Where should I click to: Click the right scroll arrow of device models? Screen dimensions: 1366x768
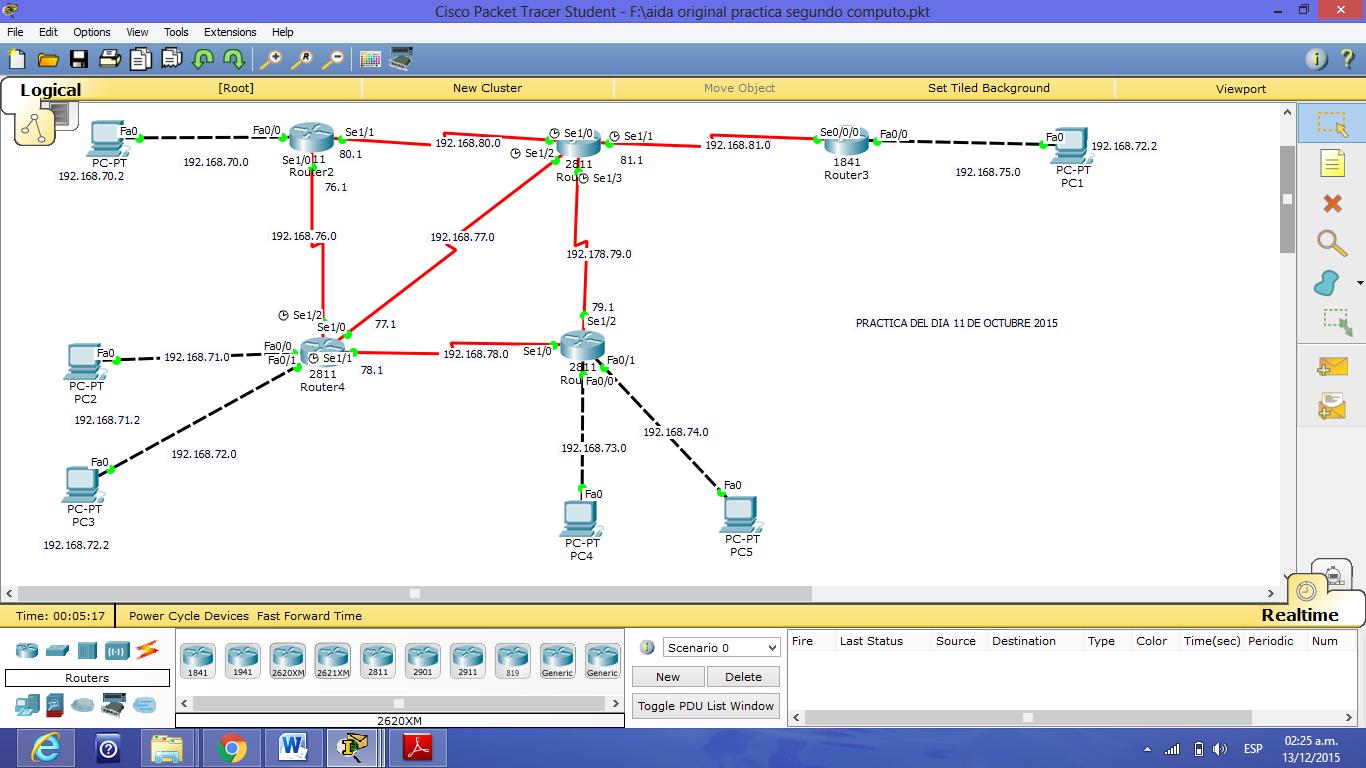pos(616,703)
